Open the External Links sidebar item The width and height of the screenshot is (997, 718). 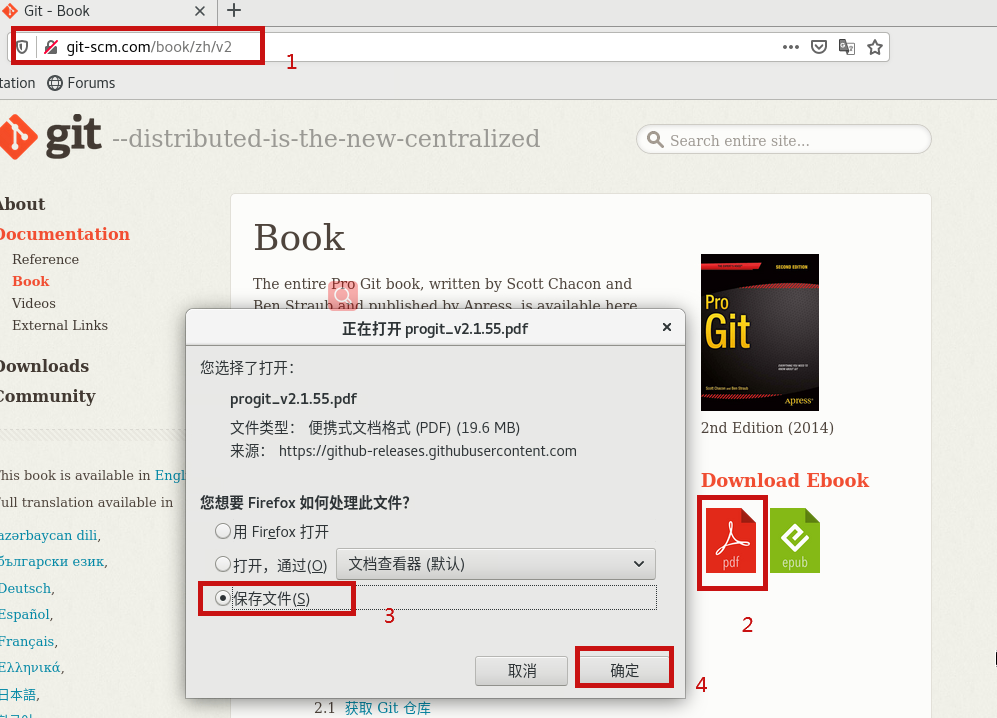(x=60, y=325)
